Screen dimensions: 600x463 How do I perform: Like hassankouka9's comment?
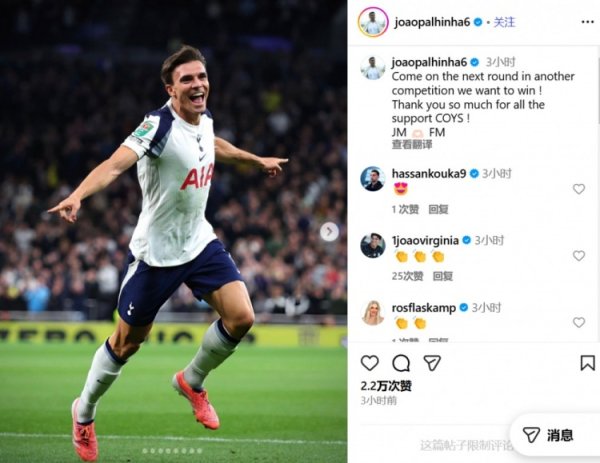tap(579, 189)
